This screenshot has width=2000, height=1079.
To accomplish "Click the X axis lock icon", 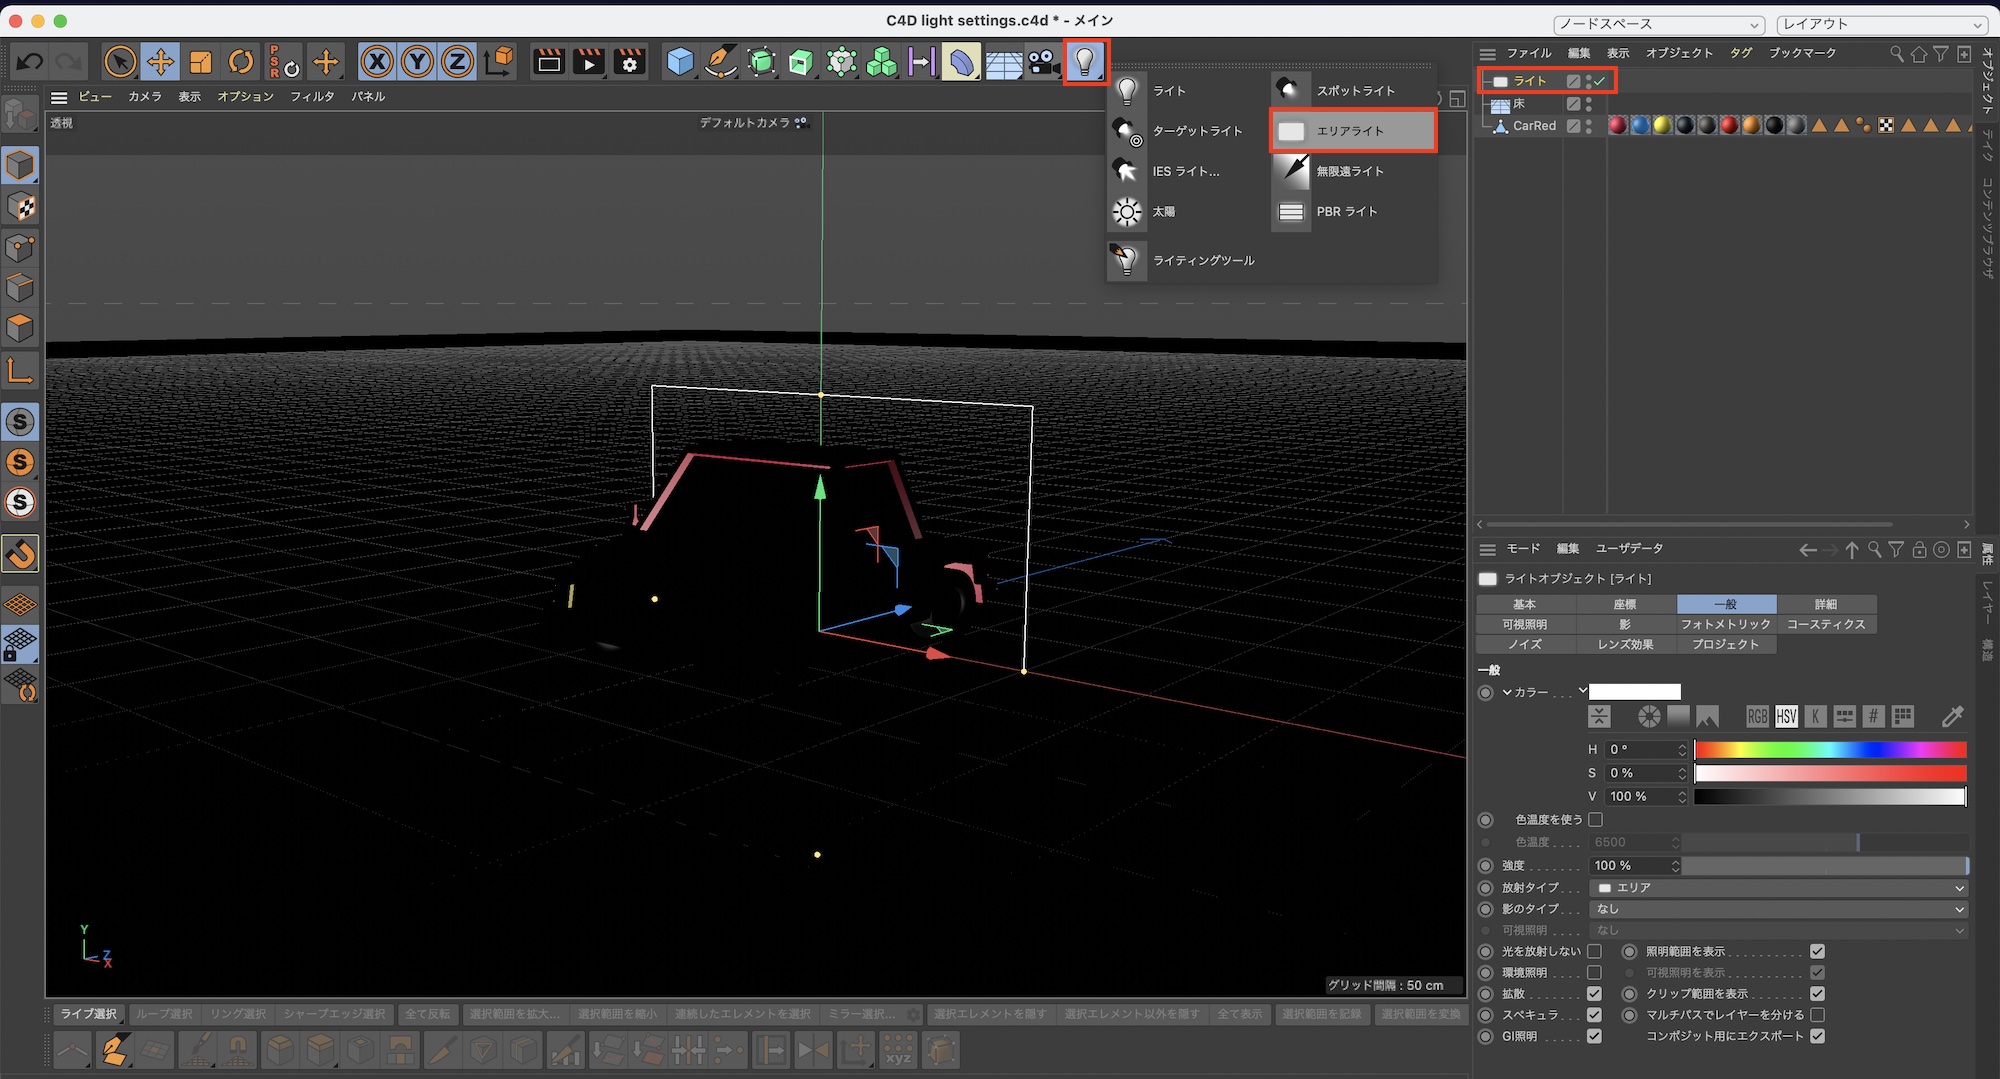I will pyautogui.click(x=377, y=62).
